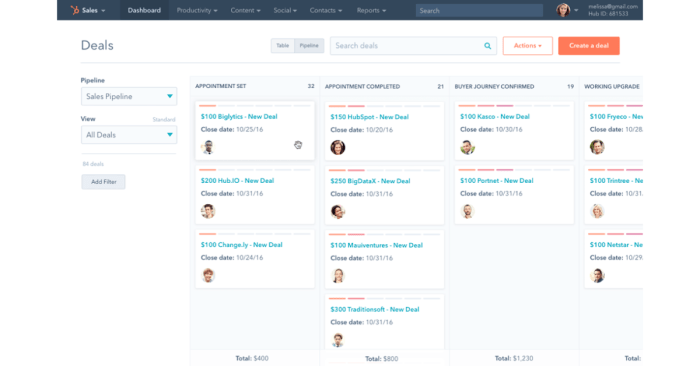
Task: Click the Total: $1,230 column footer
Action: tap(514, 358)
